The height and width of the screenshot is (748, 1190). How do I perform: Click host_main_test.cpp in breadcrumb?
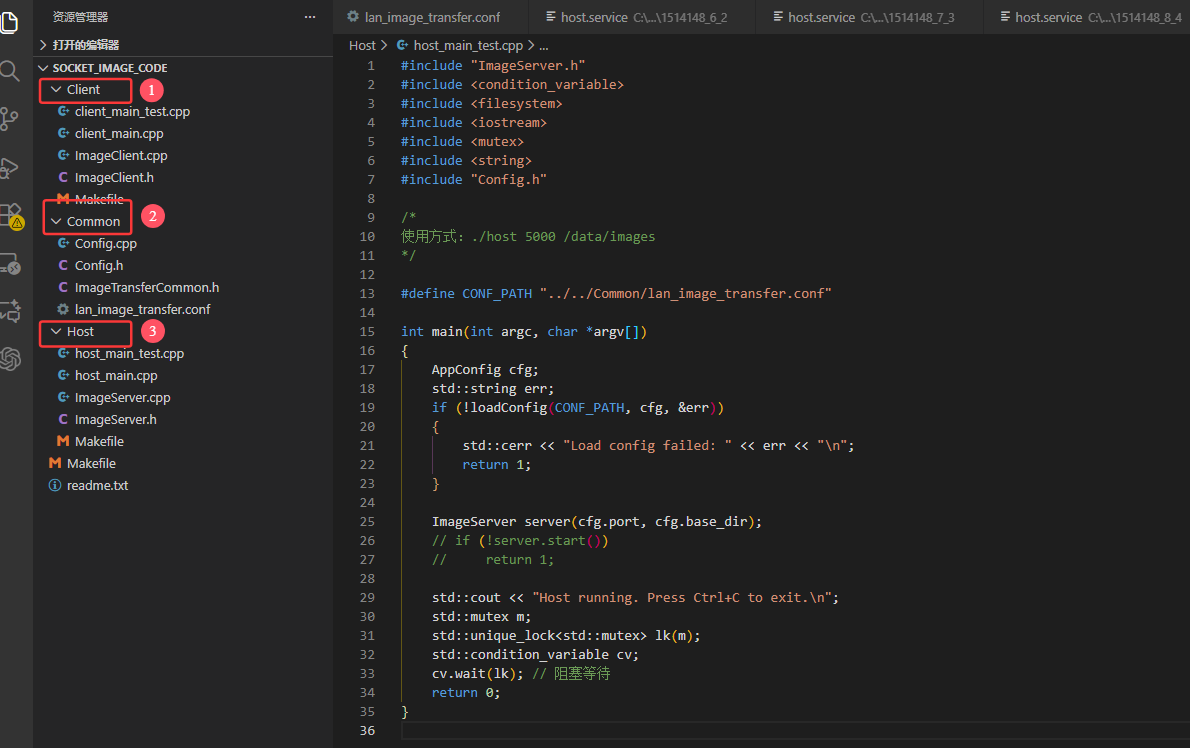468,46
